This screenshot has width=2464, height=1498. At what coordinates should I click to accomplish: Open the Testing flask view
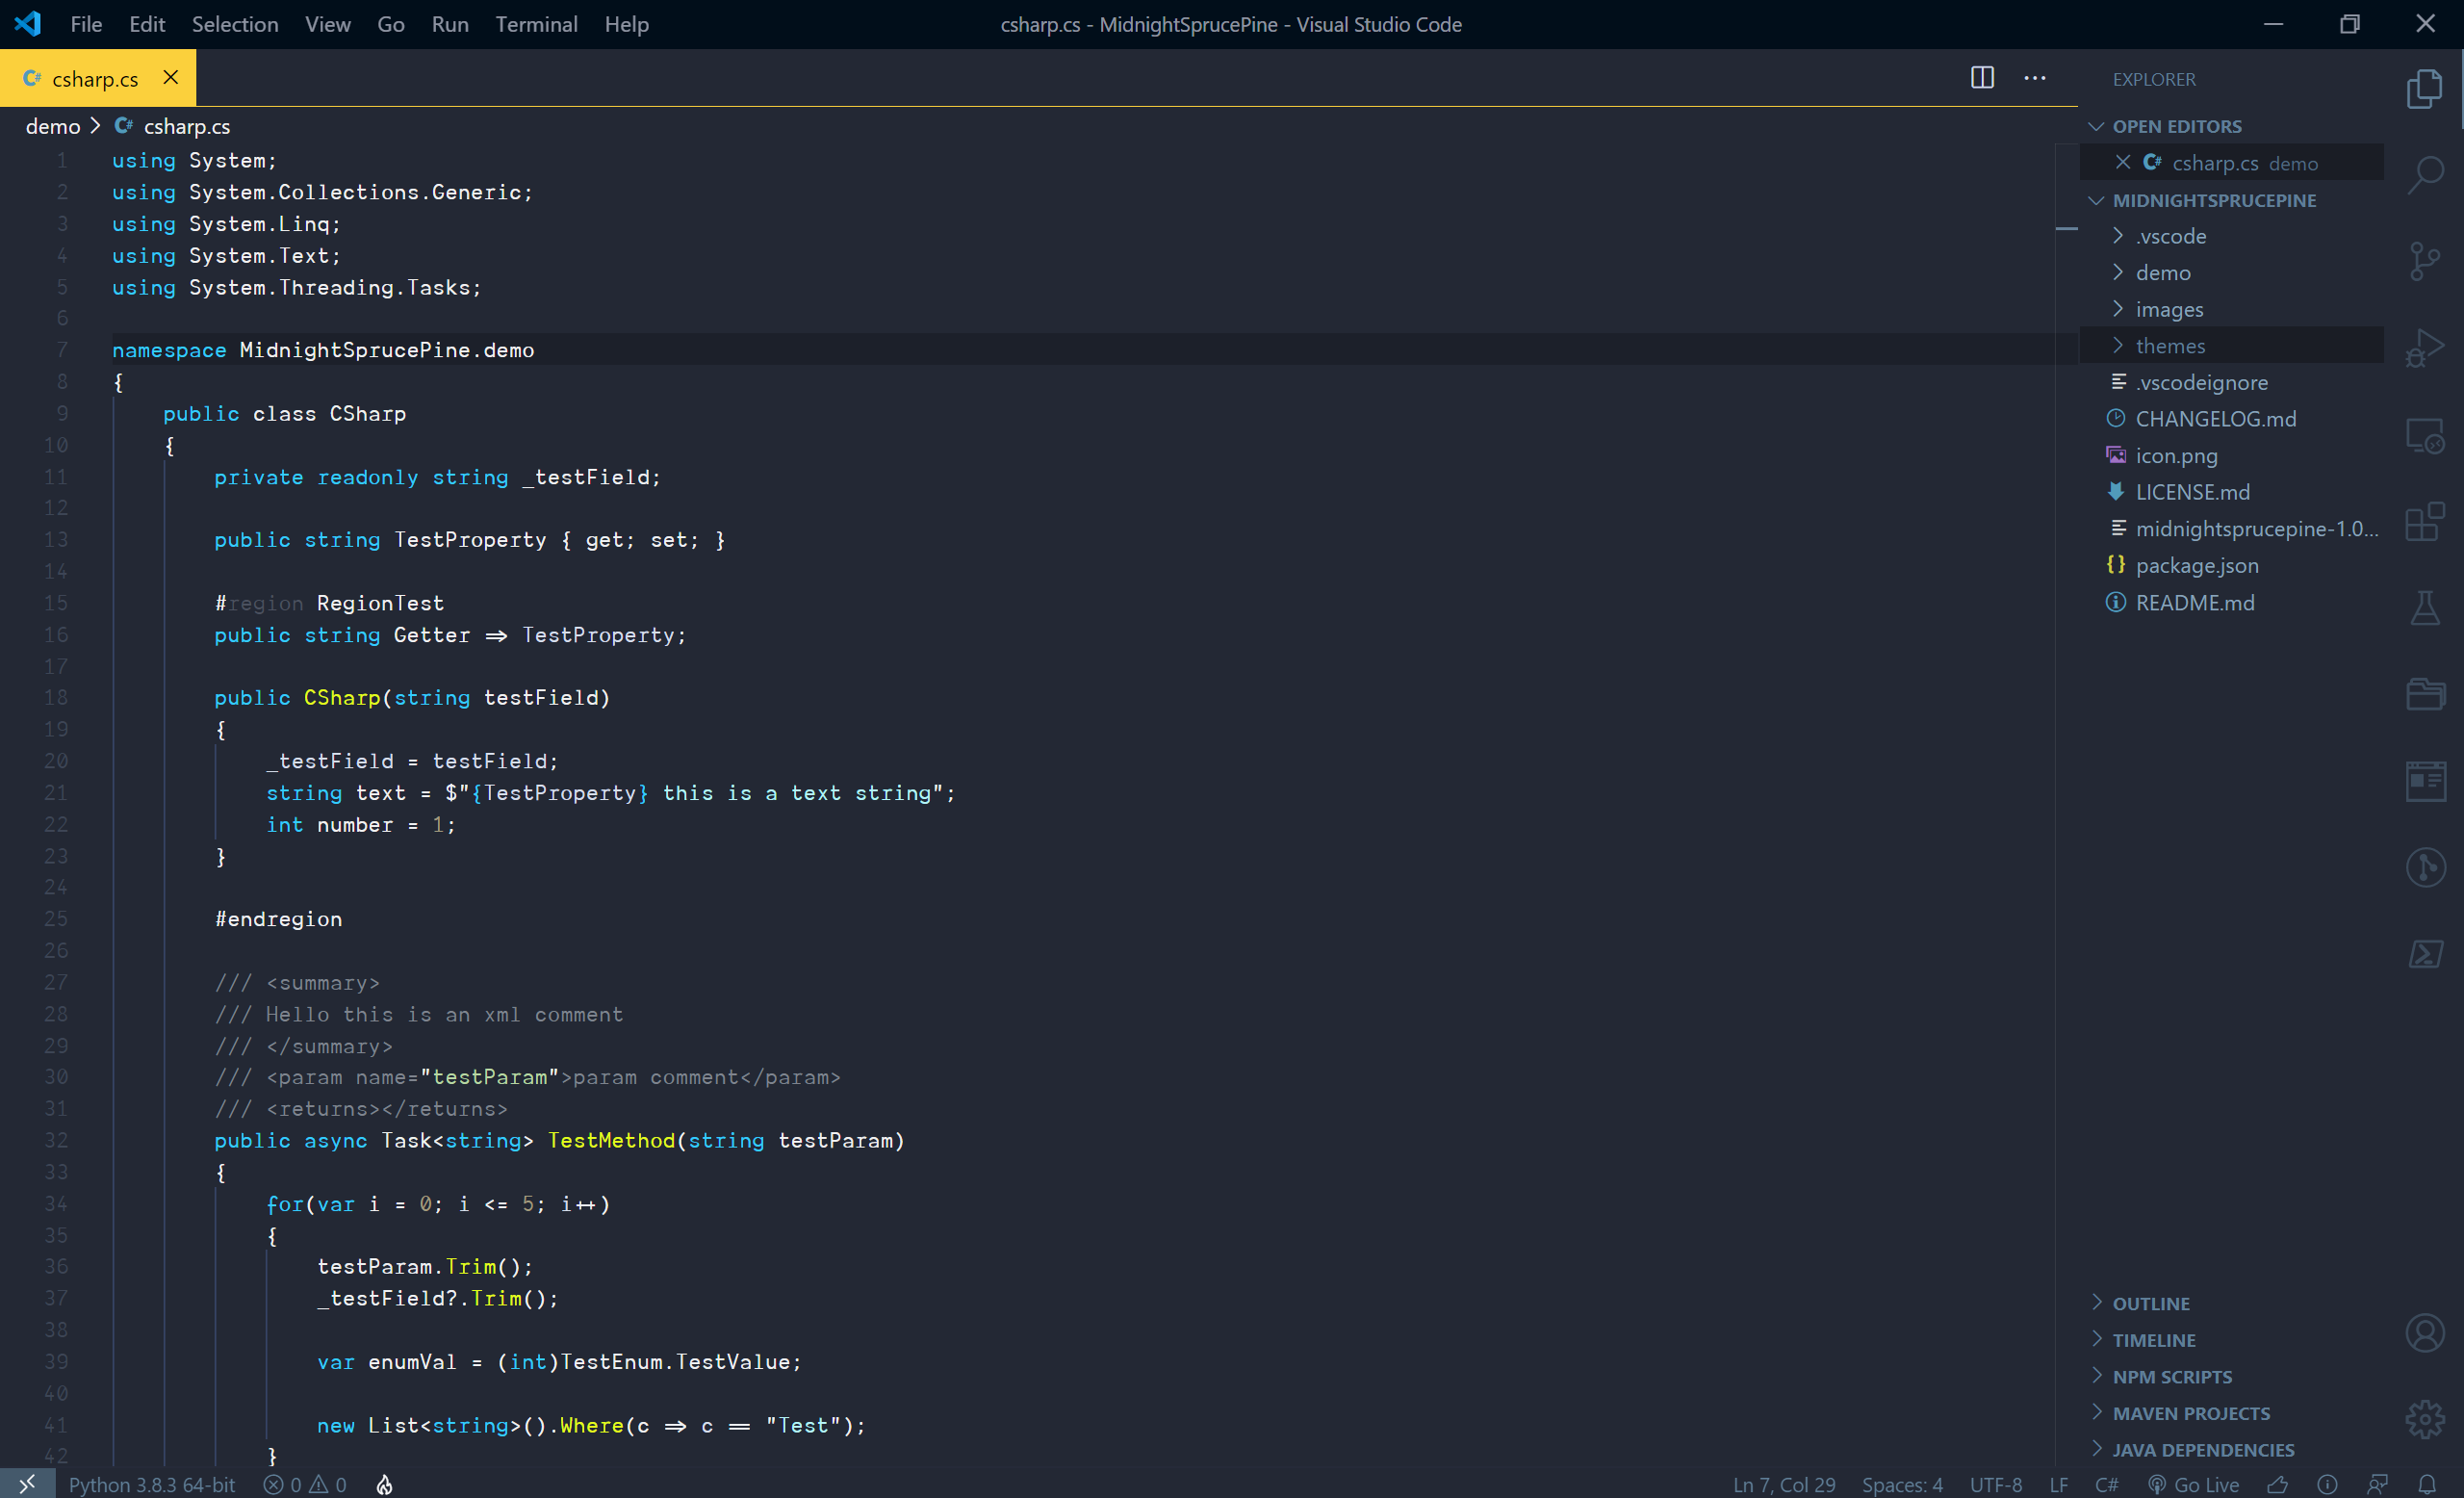[x=2424, y=608]
